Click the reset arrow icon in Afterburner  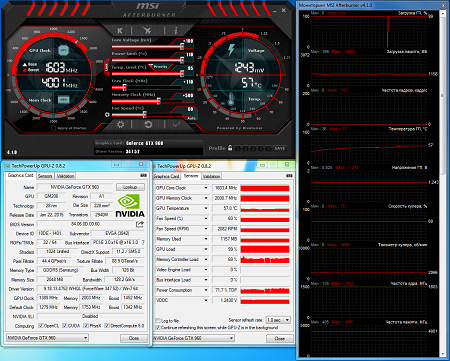148,125
